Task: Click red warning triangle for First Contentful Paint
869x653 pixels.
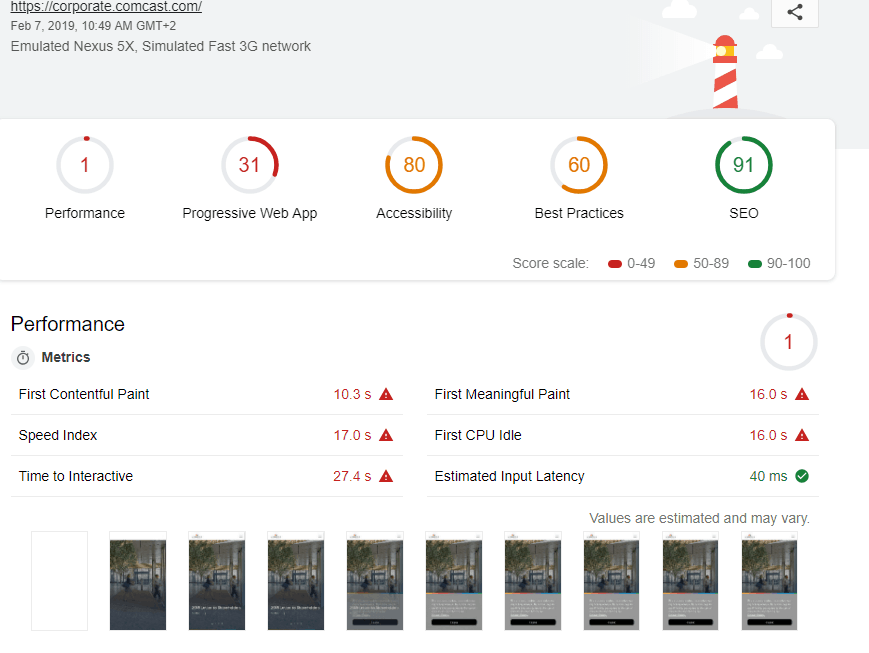Action: coord(386,394)
